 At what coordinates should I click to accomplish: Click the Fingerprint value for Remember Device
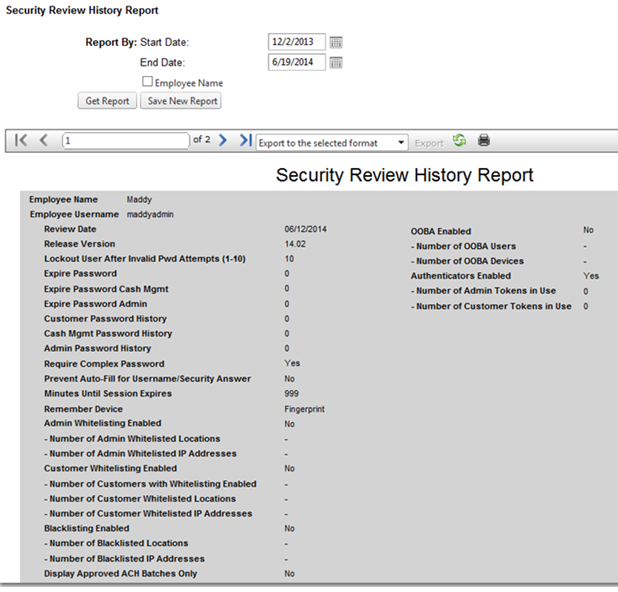304,409
